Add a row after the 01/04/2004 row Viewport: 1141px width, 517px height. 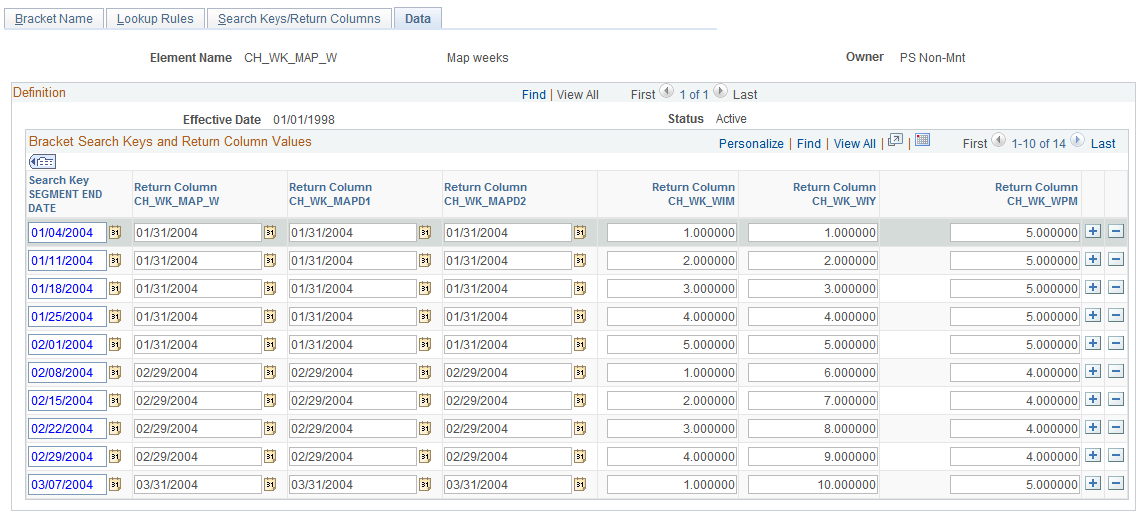pyautogui.click(x=1092, y=232)
